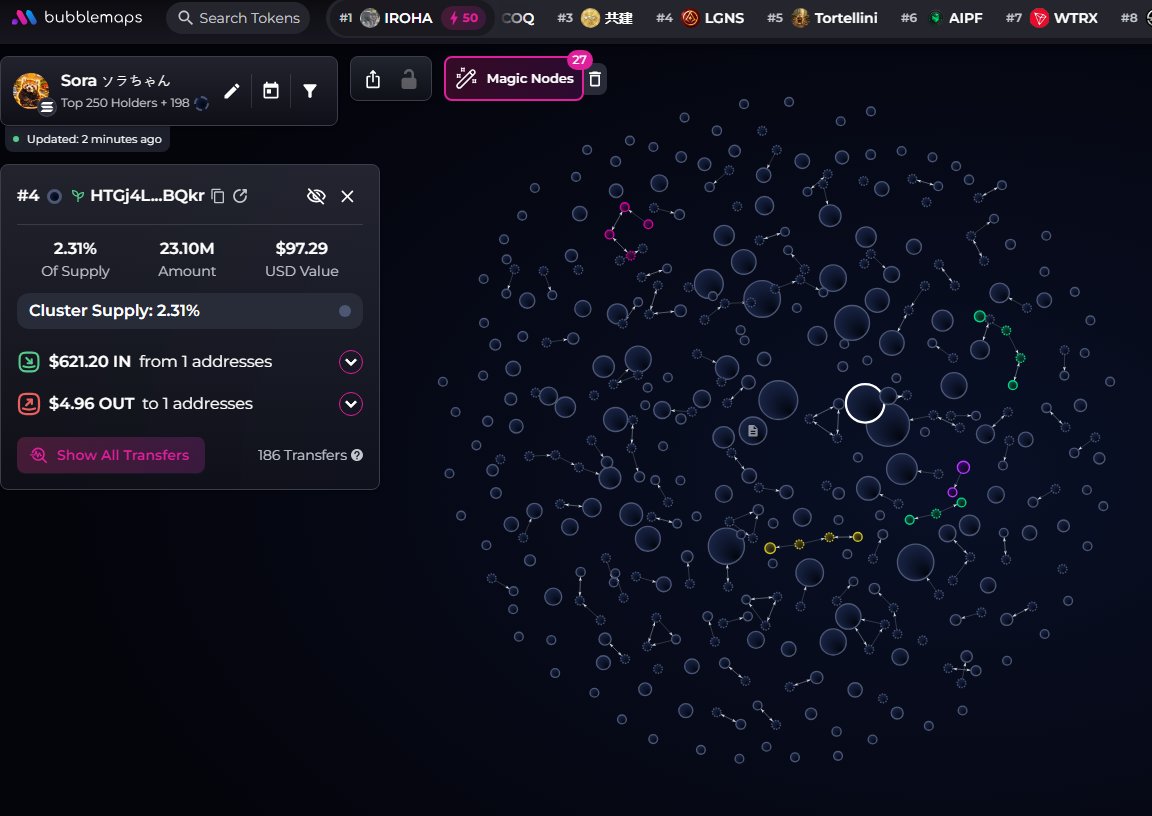Click the pencil edit icon
Screen dimensions: 1152x816
pyautogui.click(x=231, y=91)
